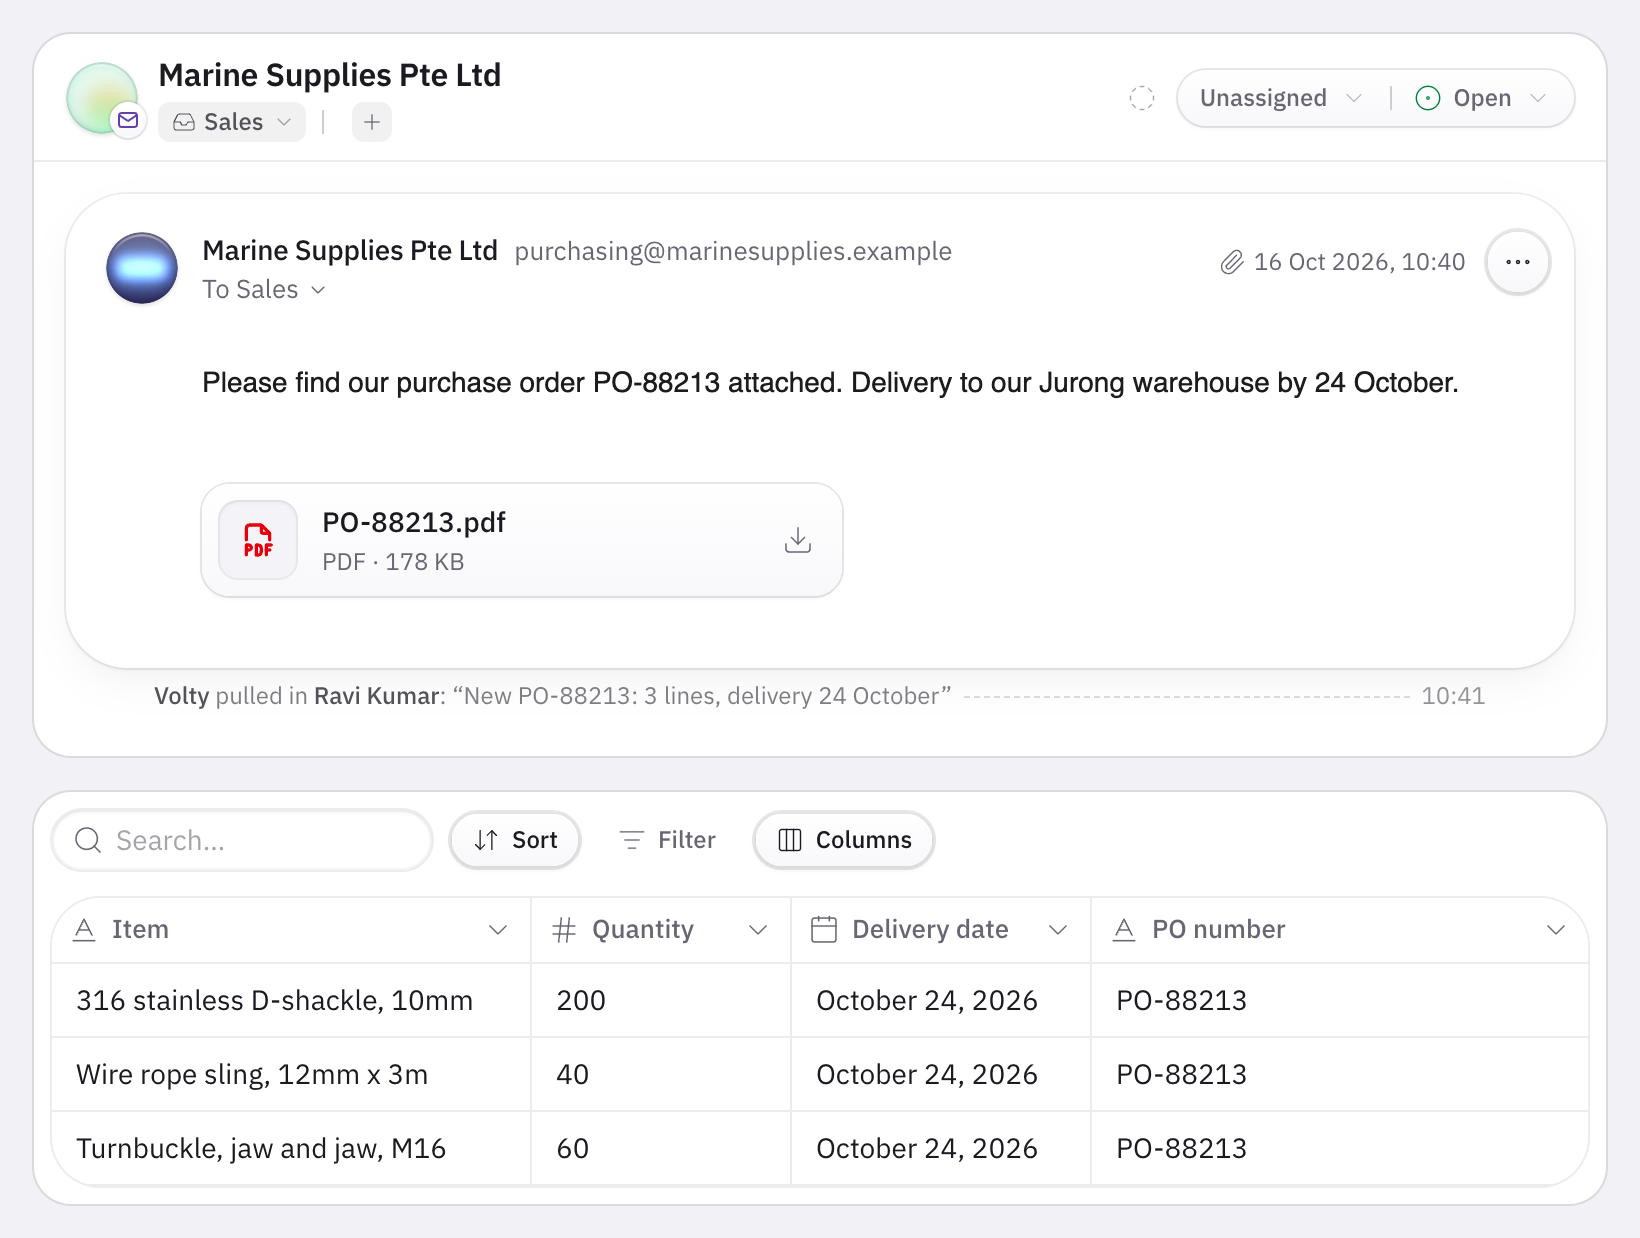Click the Sort button
Screen dimensions: 1640x1238
pos(515,840)
